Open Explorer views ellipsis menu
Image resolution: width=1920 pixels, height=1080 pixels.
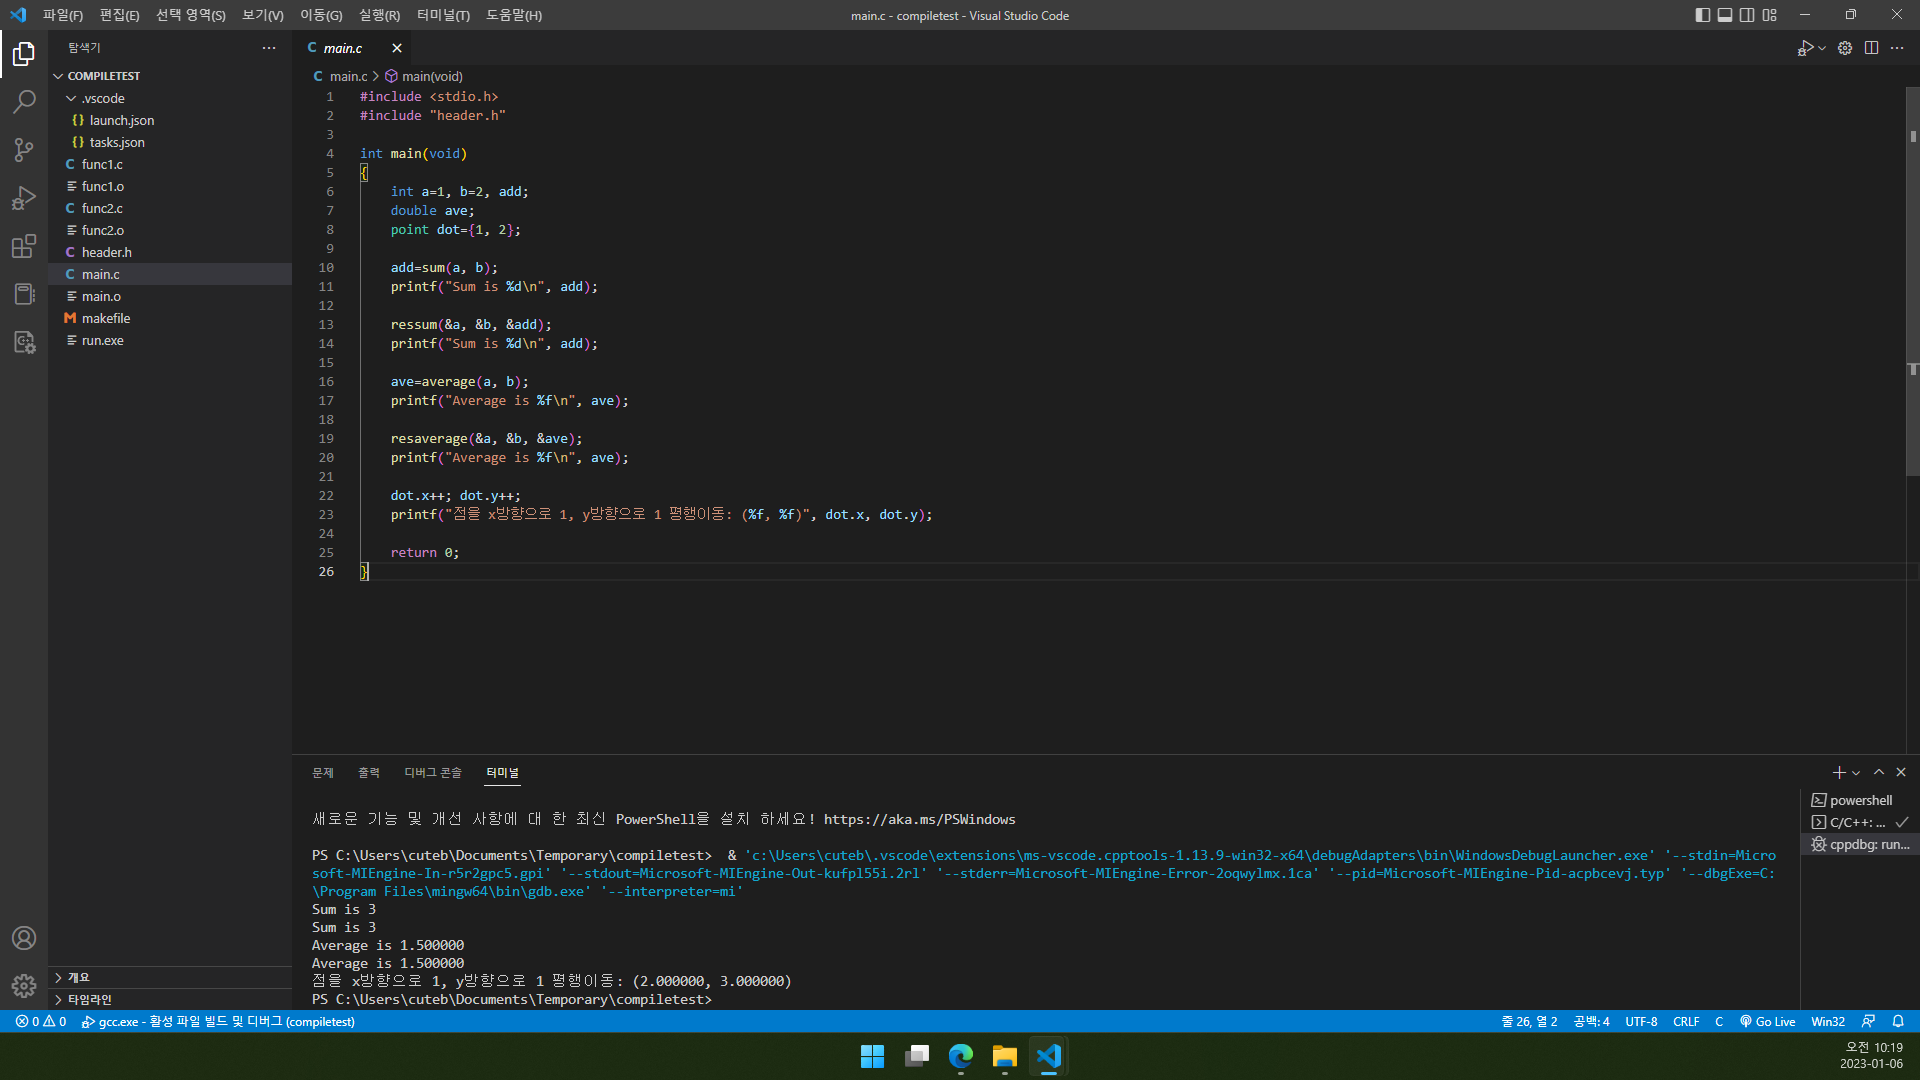pyautogui.click(x=269, y=48)
